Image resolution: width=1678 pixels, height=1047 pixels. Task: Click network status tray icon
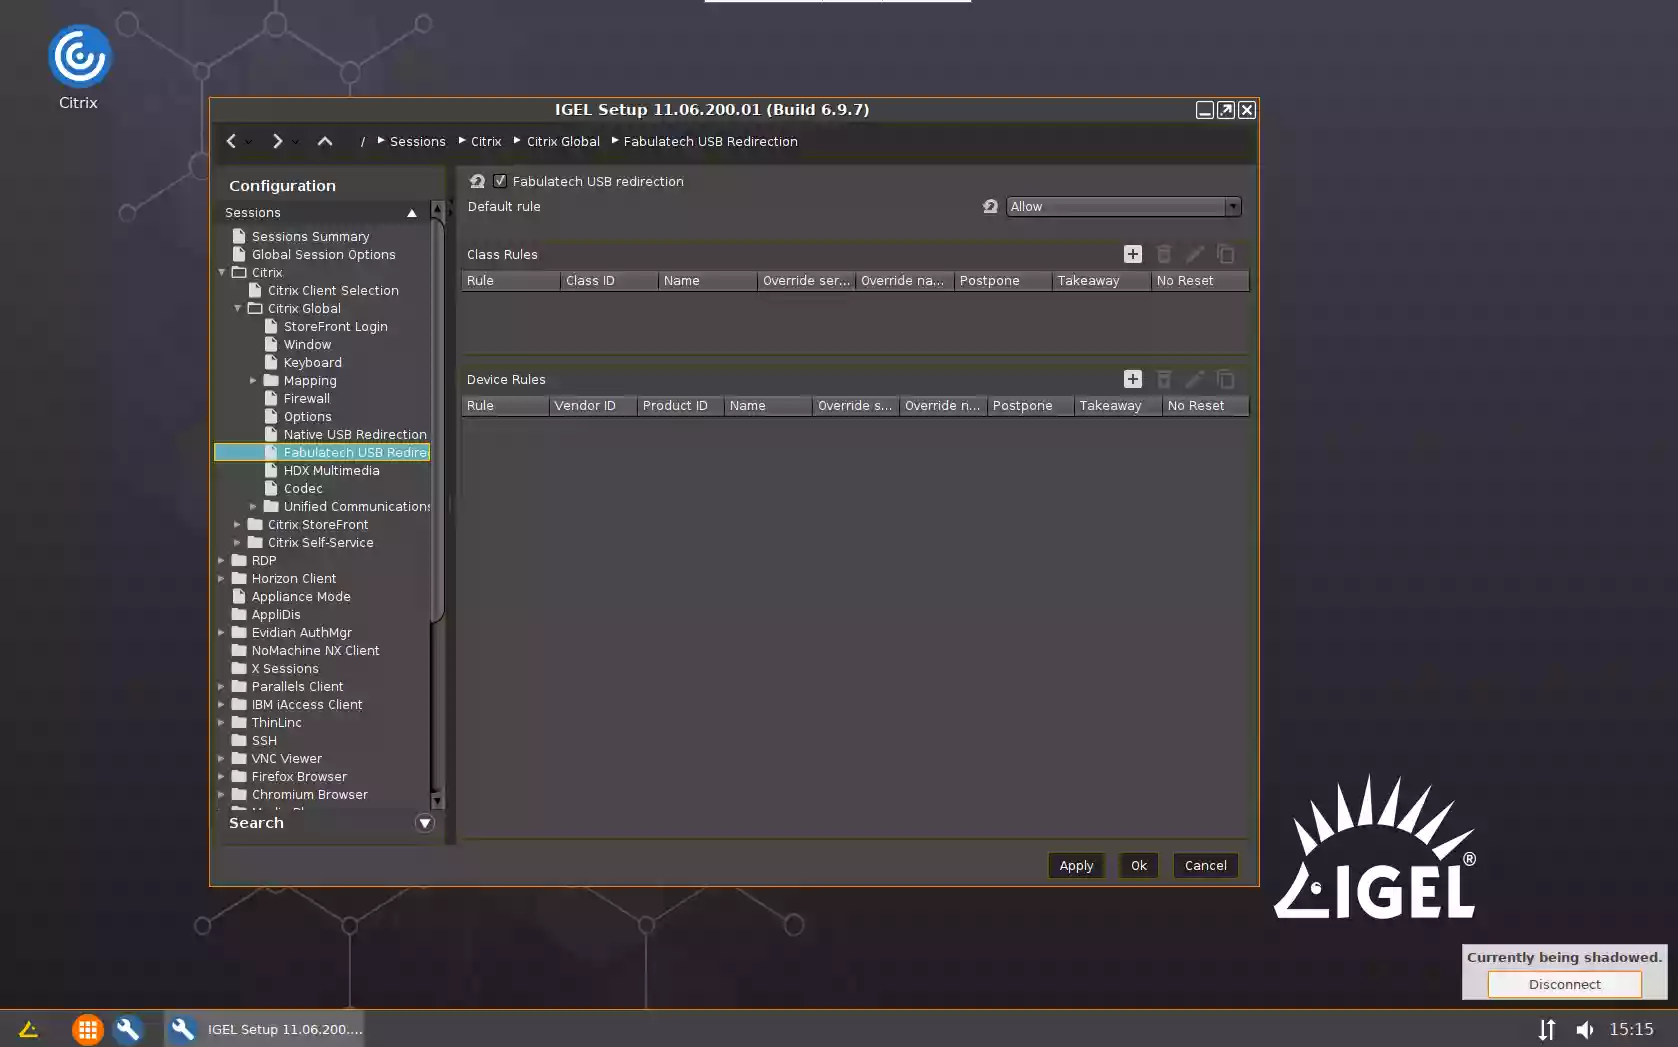pyautogui.click(x=1547, y=1029)
